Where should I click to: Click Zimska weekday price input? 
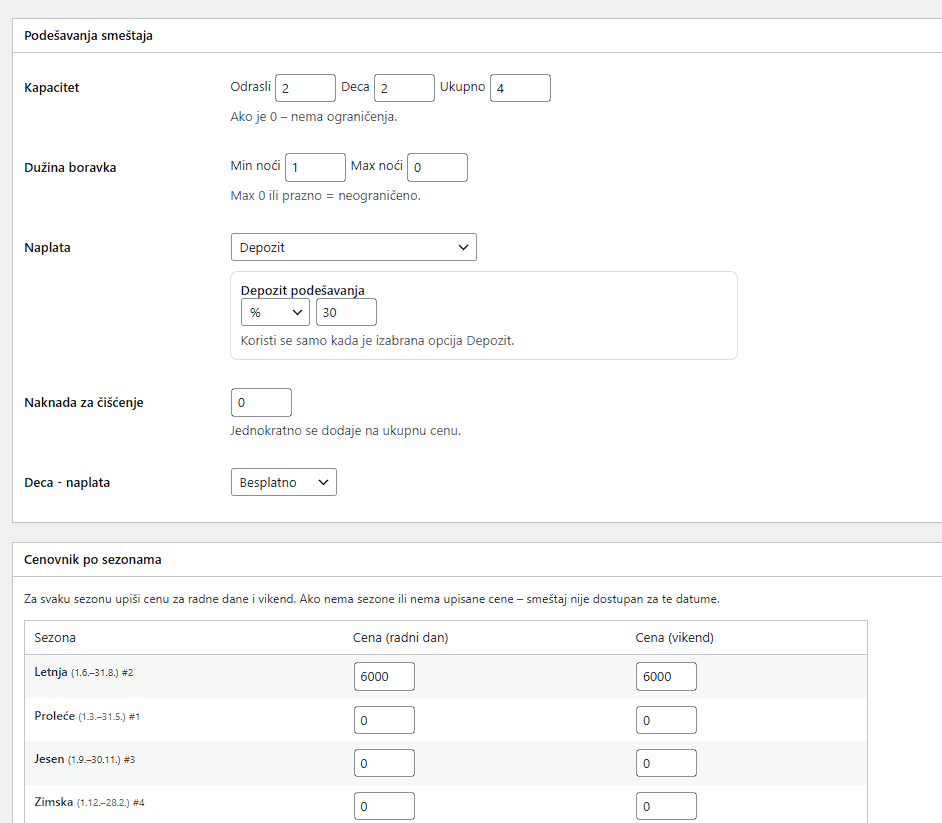384,806
